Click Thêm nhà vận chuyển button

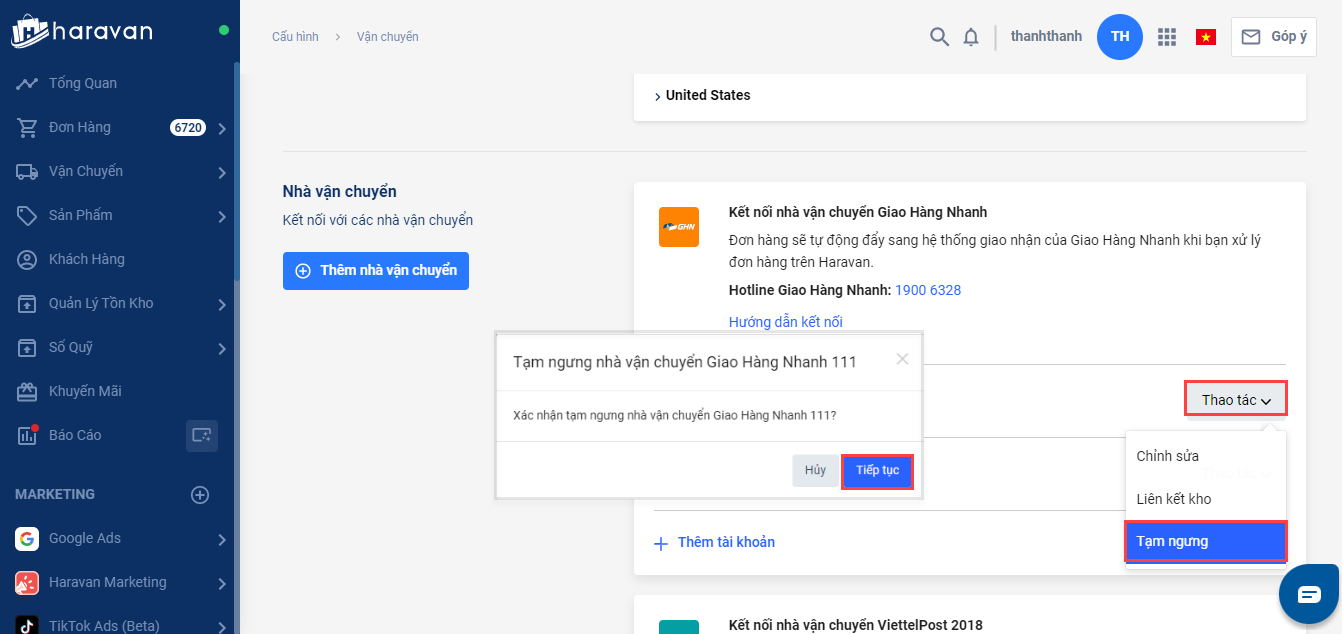coord(376,271)
